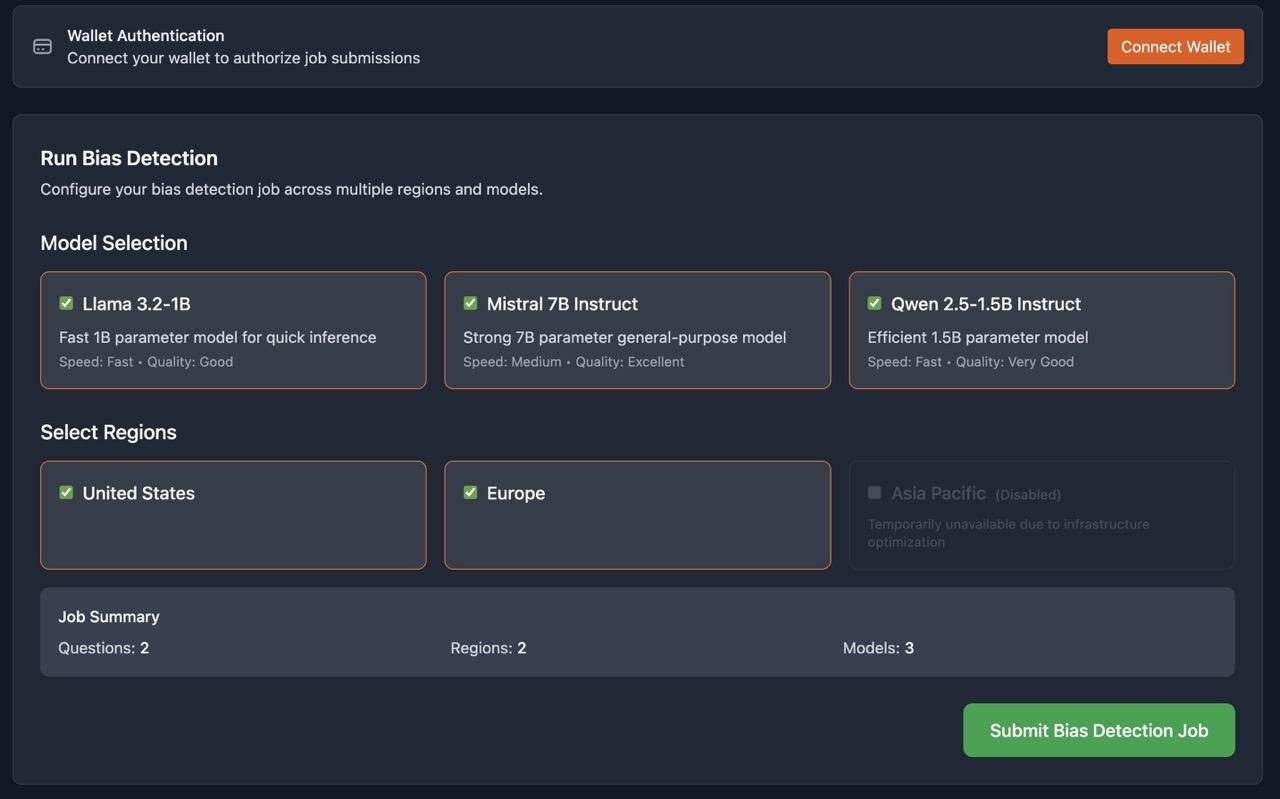This screenshot has height=799, width=1280.
Task: Click the wallet card icon beside Wallet Authentication
Action: (41, 45)
